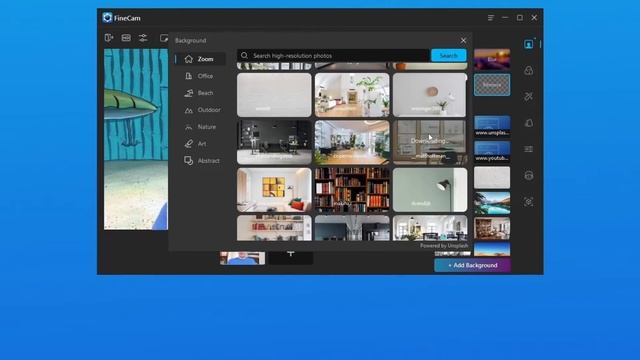Apply the Remove background option
This screenshot has width=640, height=360.
[x=492, y=85]
